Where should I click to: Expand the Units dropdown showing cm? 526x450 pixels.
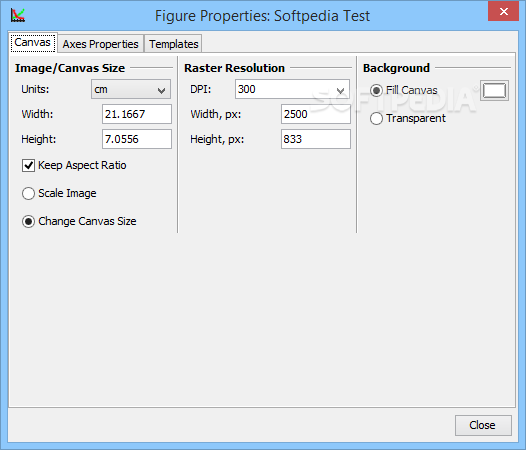tap(131, 89)
